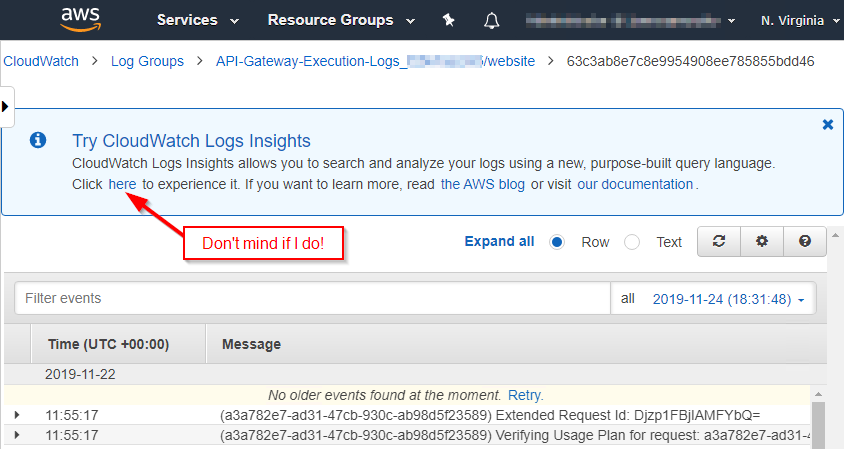Image resolution: width=844 pixels, height=449 pixels.
Task: Select the 'all' time range option
Action: [628, 299]
